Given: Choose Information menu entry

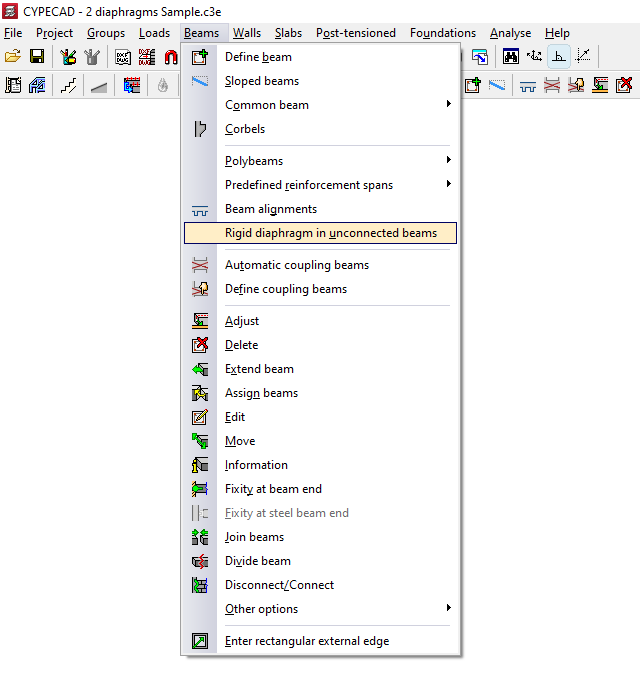Looking at the screenshot, I should pyautogui.click(x=320, y=465).
